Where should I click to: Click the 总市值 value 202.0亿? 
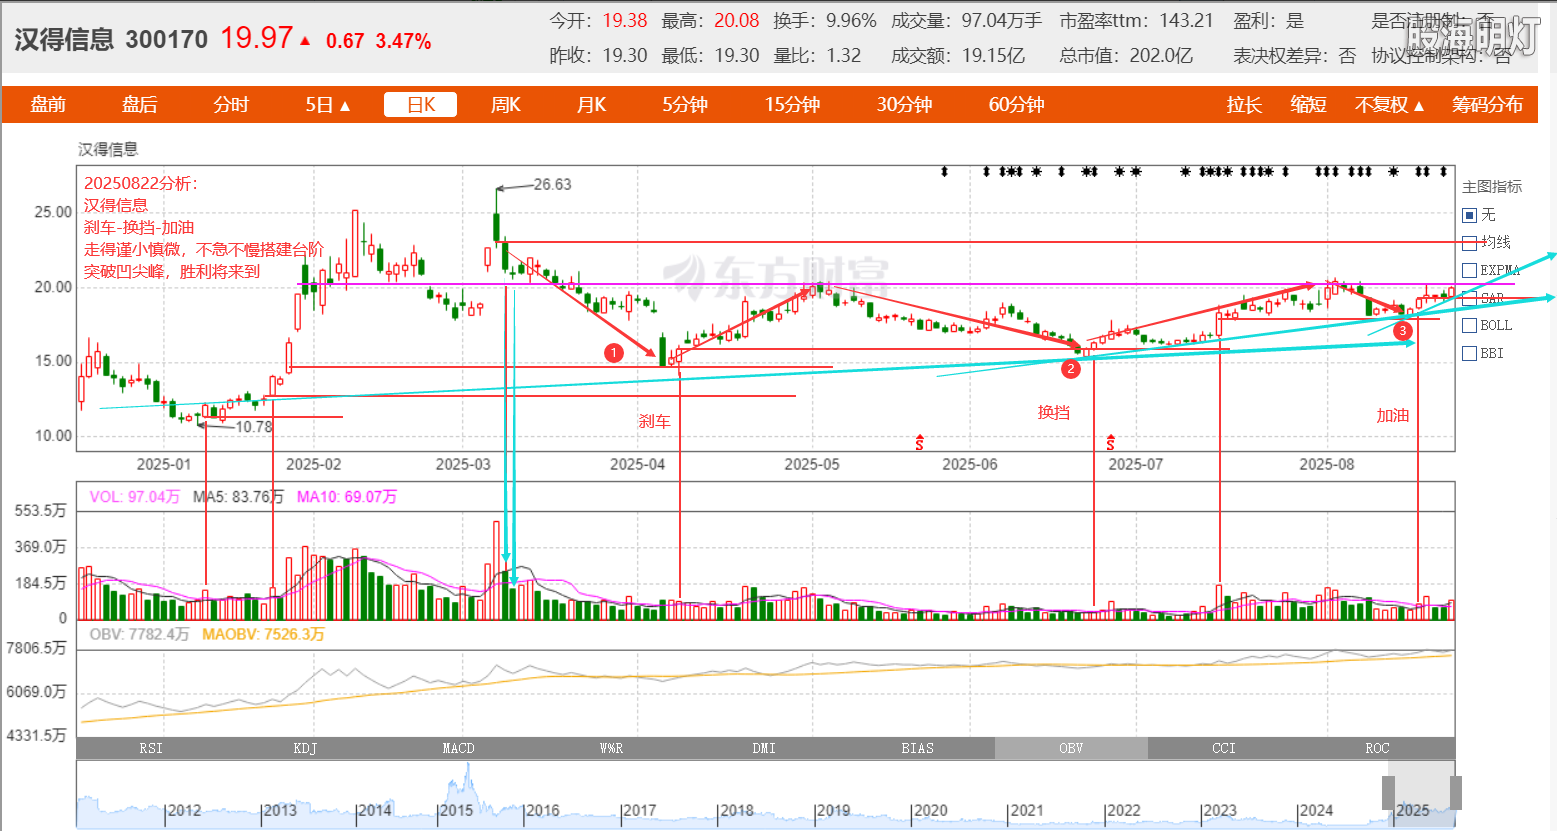[1162, 56]
